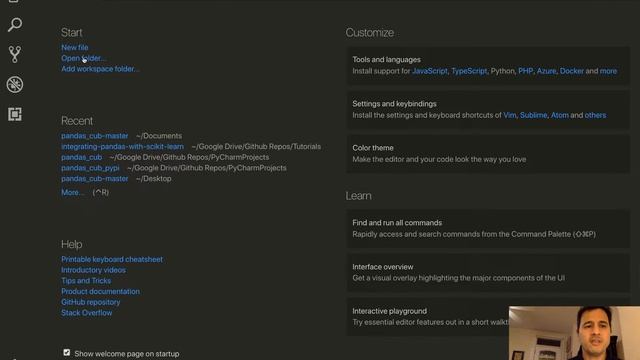Install PHP language support
Image resolution: width=640 pixels, height=360 pixels.
click(526, 71)
